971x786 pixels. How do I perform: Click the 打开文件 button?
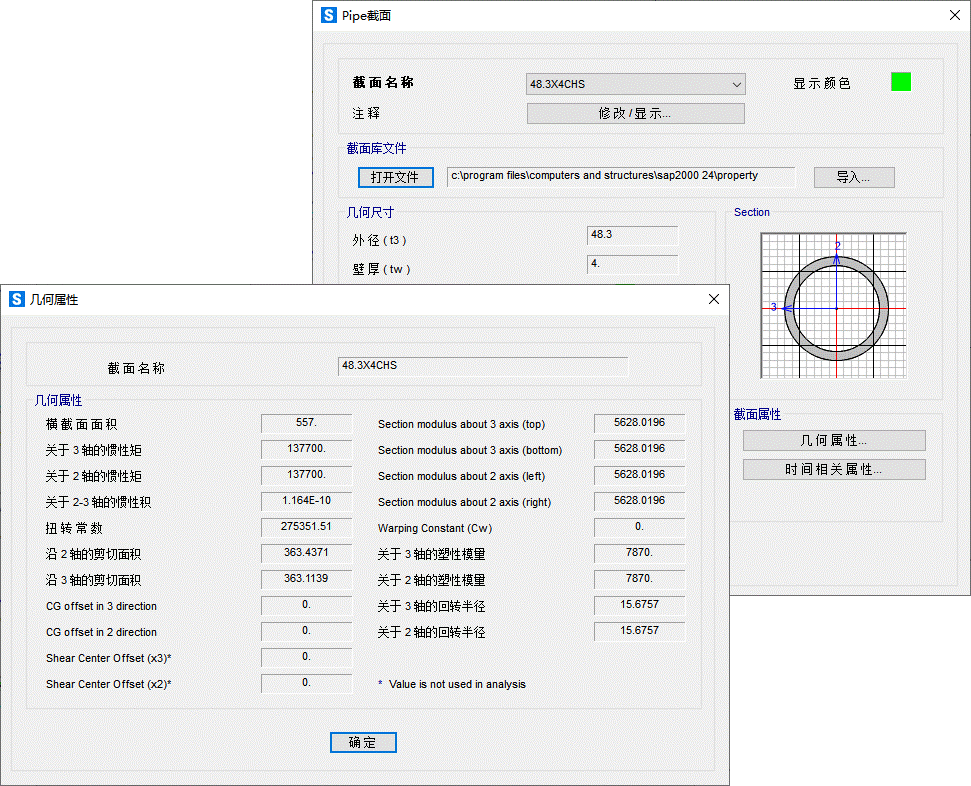395,177
